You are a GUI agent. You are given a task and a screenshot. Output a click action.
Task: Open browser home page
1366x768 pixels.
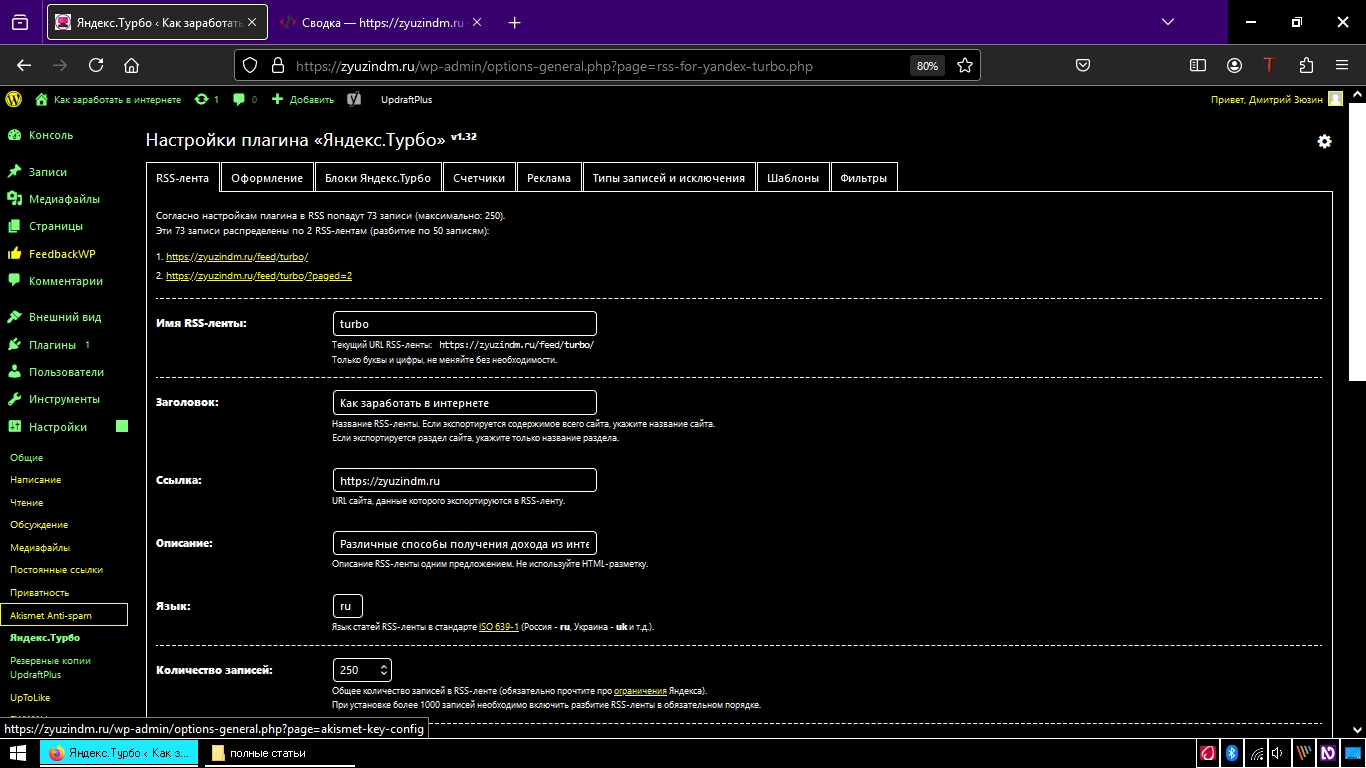(131, 65)
